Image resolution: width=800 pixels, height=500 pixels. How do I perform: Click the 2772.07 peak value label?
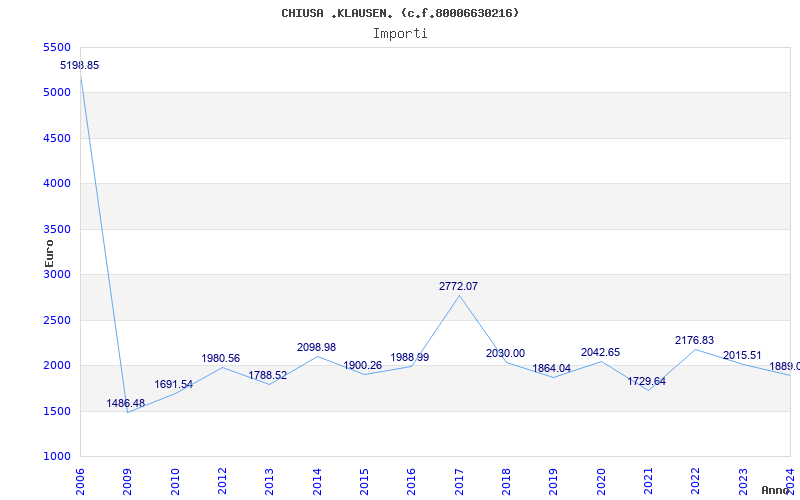[458, 286]
